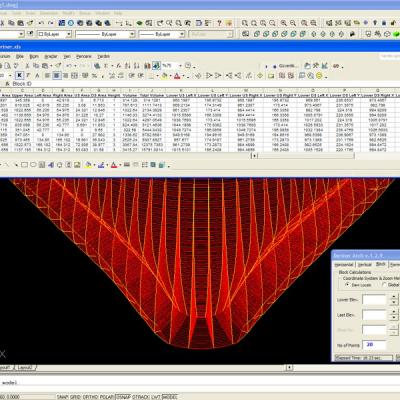Redo the last AutoCAD command
Viewport: 400px width, 400px height.
coord(51,23)
